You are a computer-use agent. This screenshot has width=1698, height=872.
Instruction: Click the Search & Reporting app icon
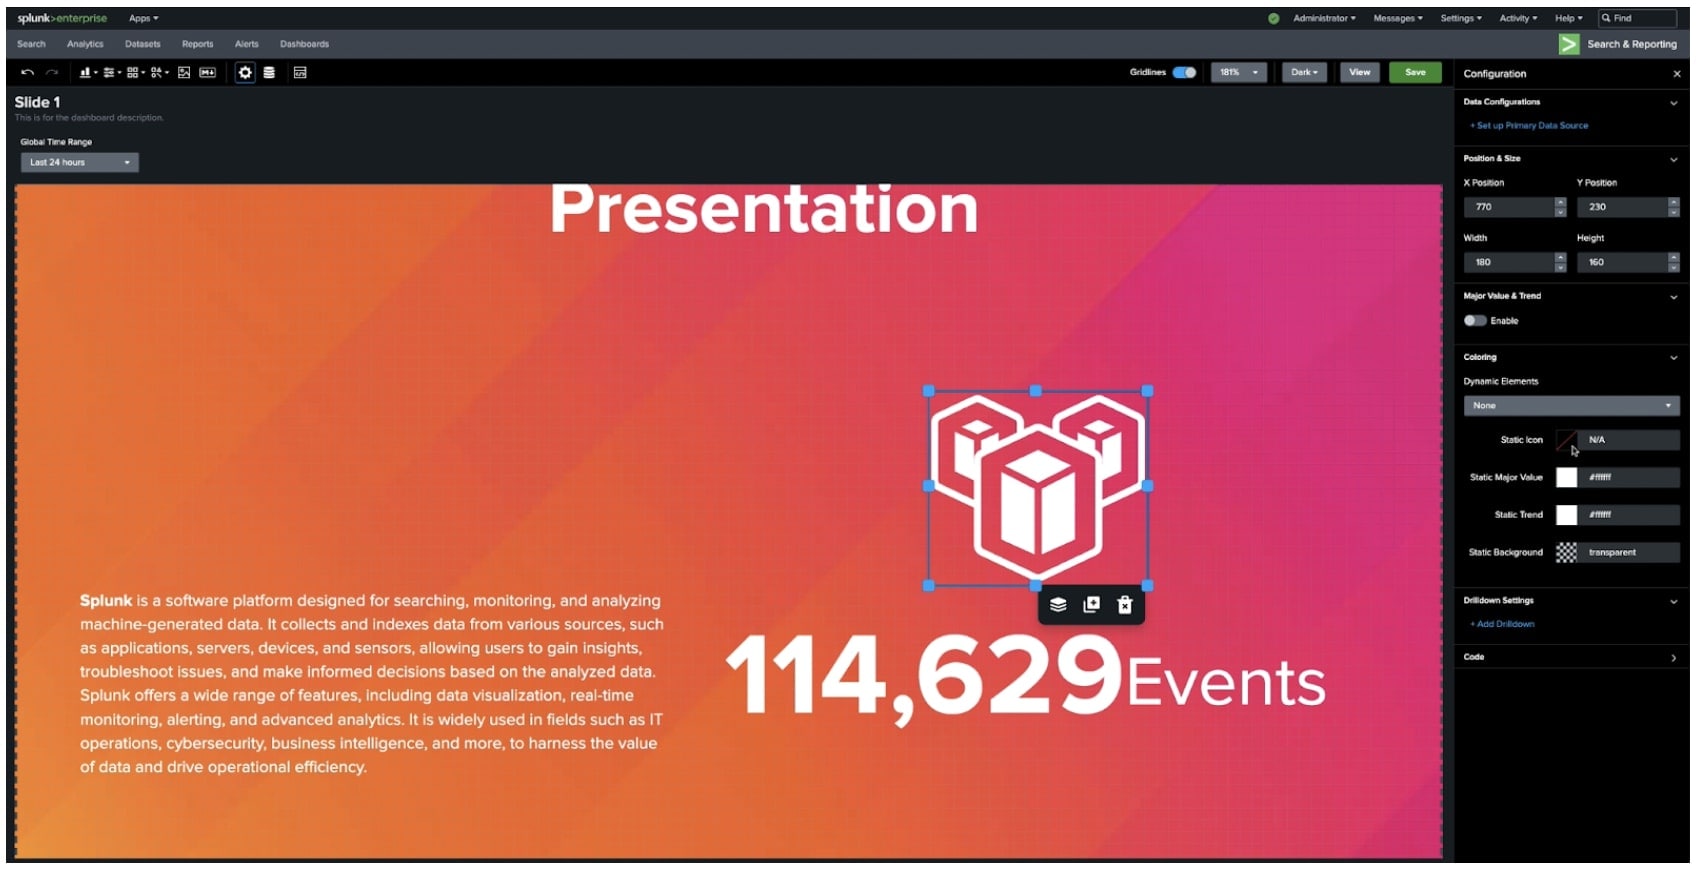1569,44
